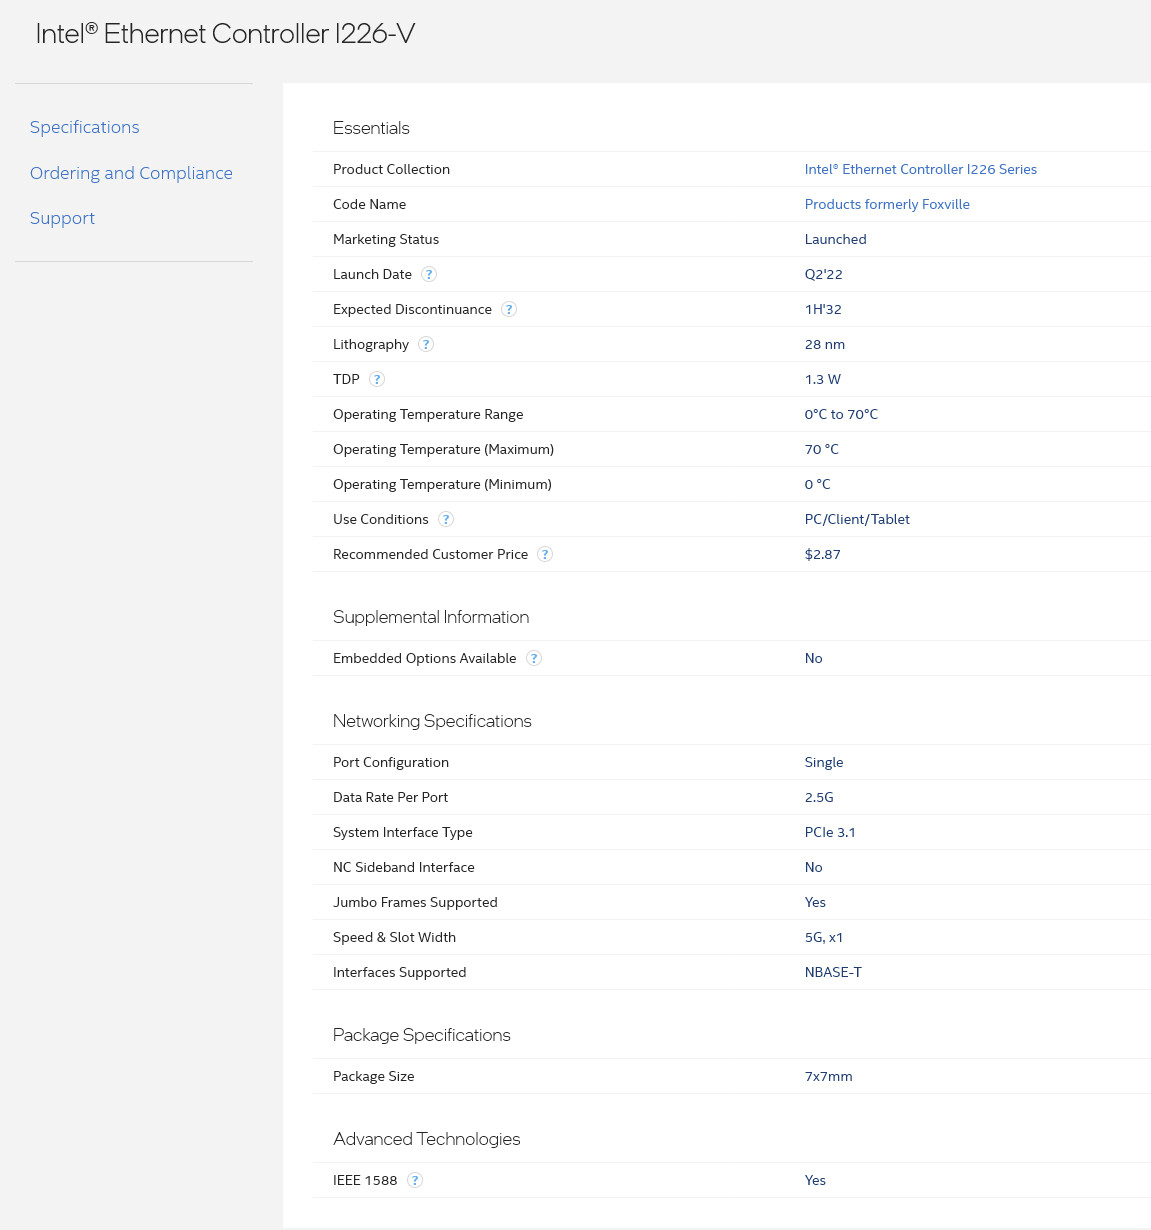Click the Launched marketing status value
This screenshot has height=1230, width=1151.
(x=835, y=239)
